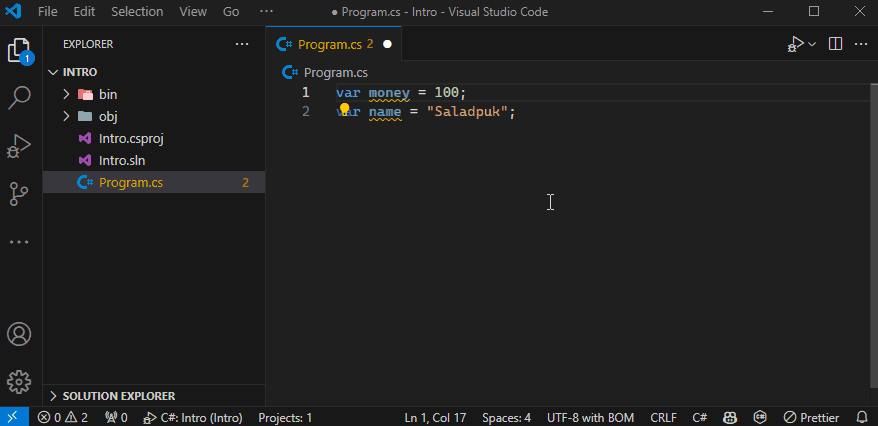Click the editor vertical scrollbar

pos(874,235)
